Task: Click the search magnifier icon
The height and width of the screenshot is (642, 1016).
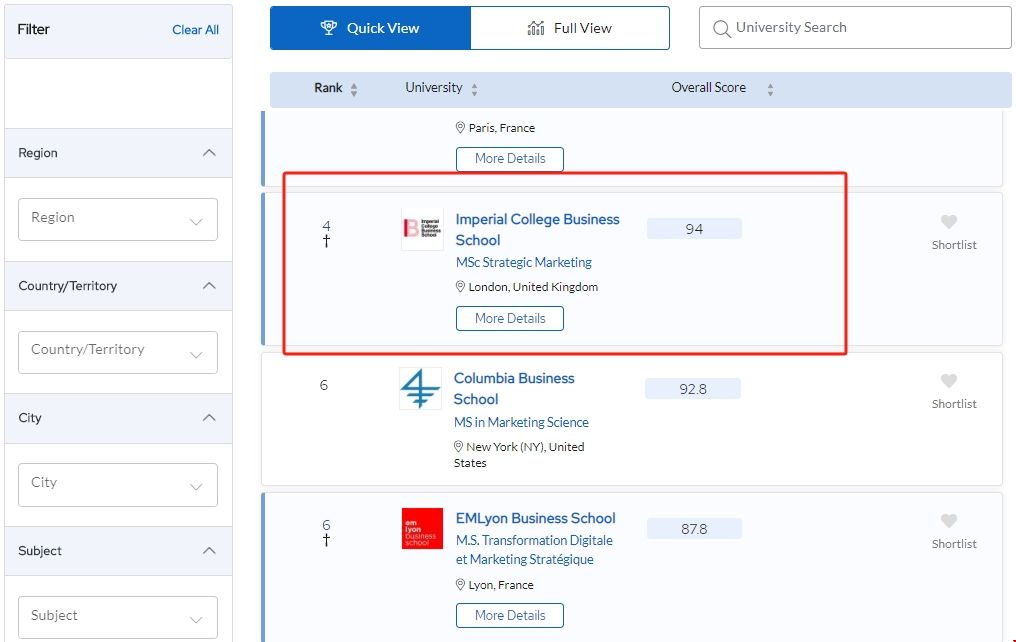Action: click(x=721, y=29)
